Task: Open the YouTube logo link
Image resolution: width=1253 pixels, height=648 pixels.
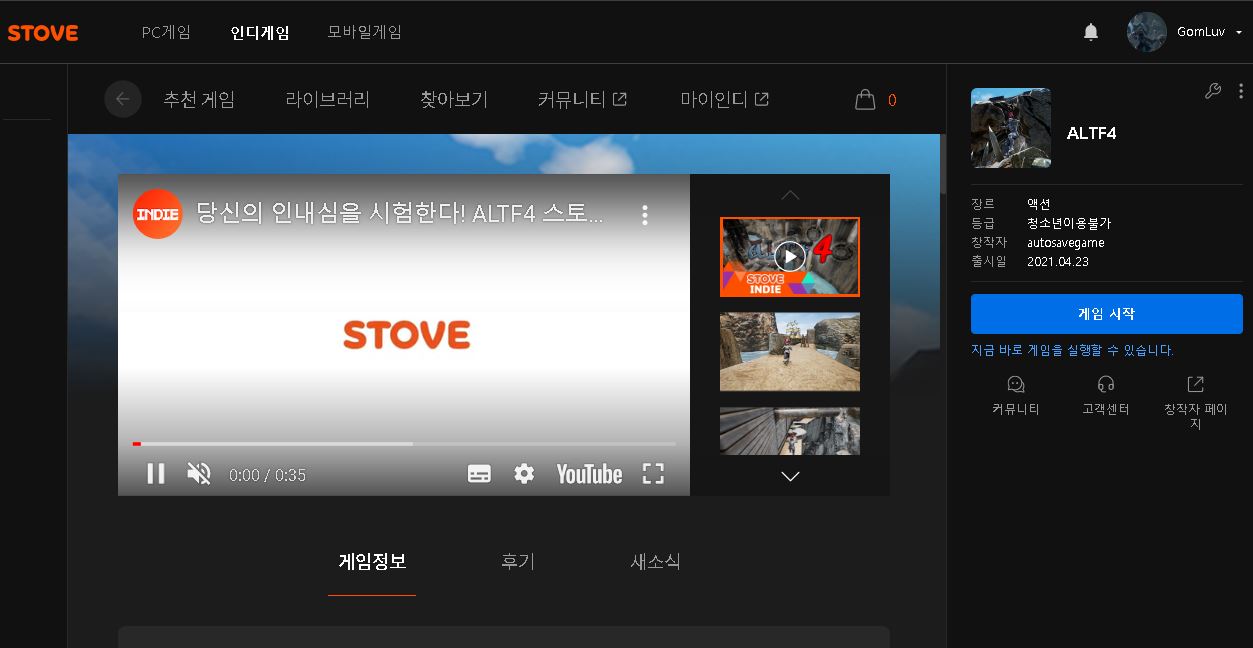Action: [589, 474]
